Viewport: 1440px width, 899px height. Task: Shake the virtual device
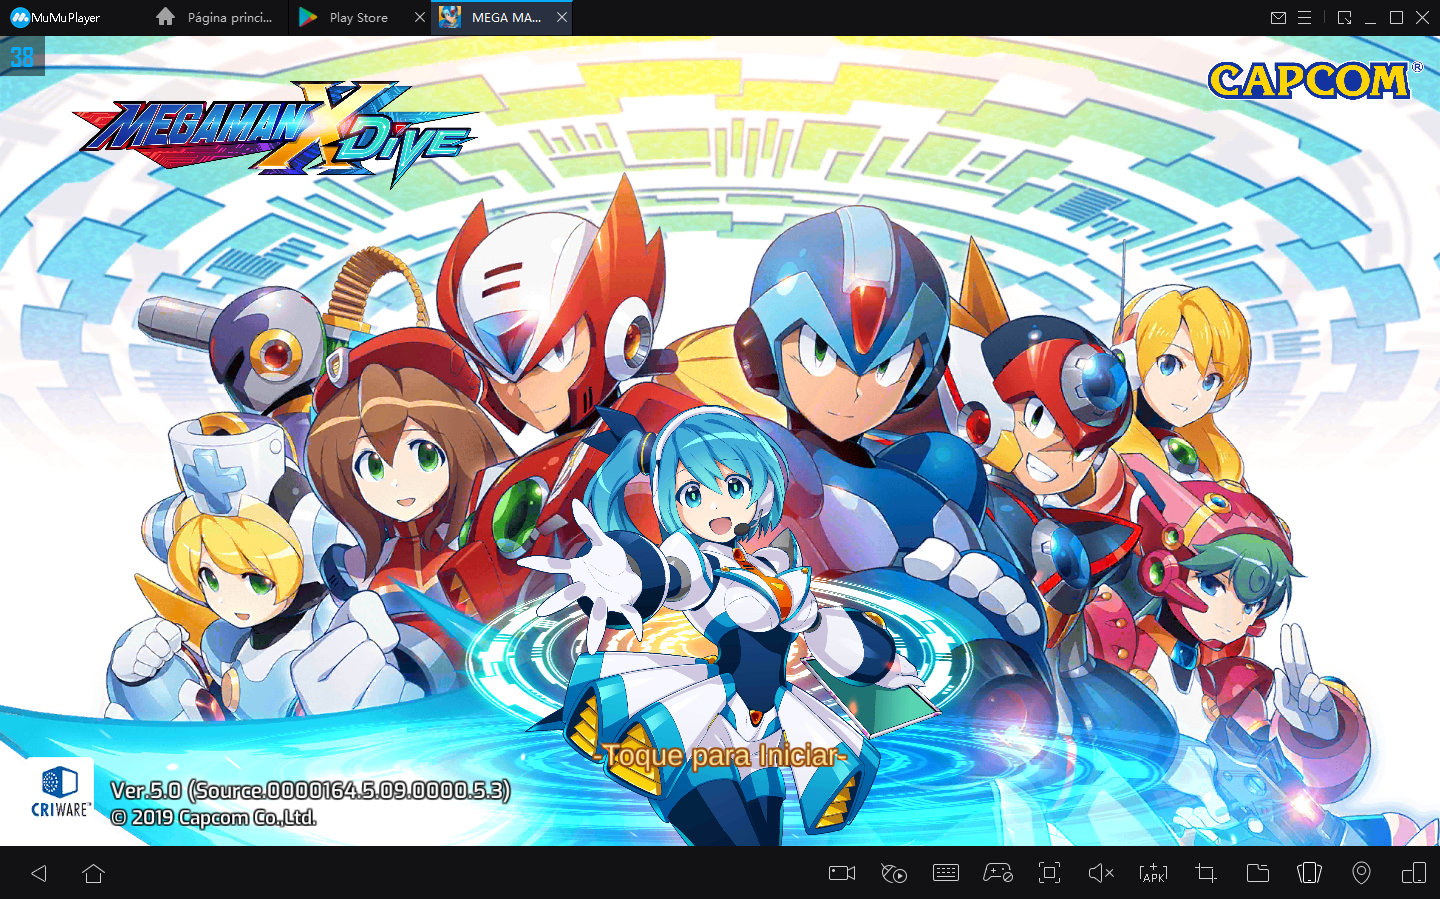click(1310, 873)
